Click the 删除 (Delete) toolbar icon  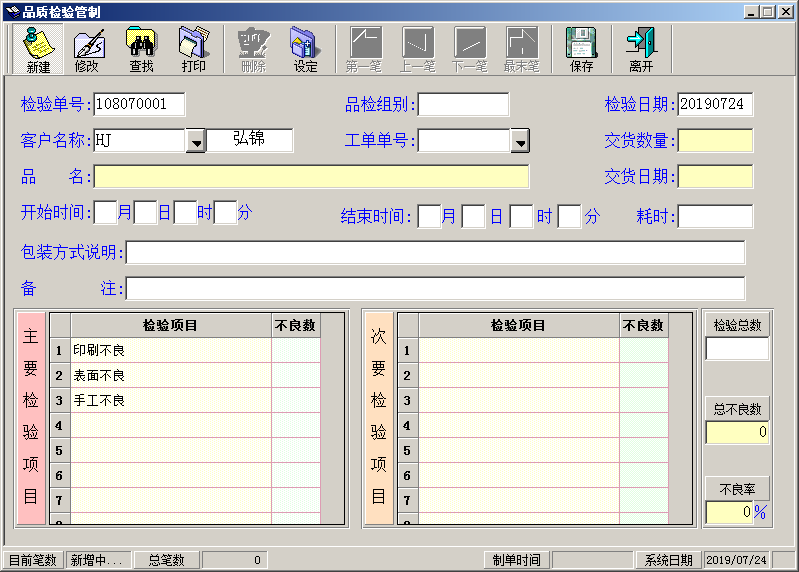[x=253, y=49]
